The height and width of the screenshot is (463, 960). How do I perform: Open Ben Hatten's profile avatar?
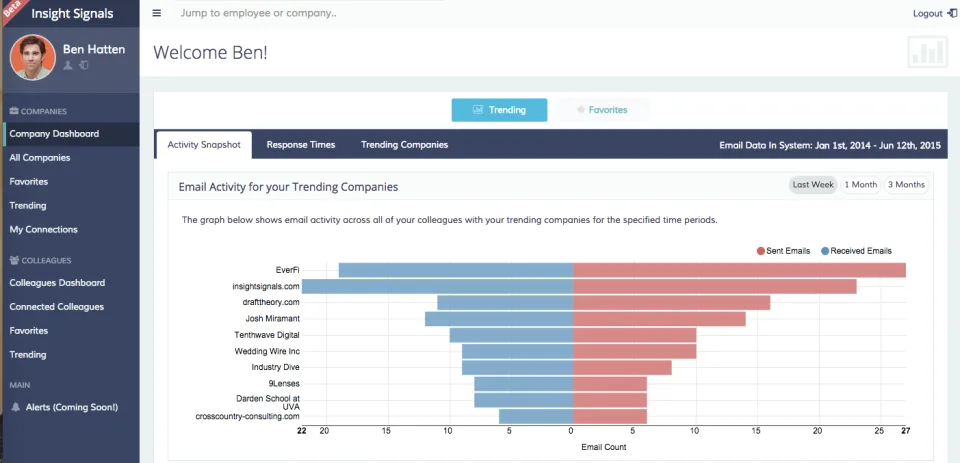[x=32, y=57]
